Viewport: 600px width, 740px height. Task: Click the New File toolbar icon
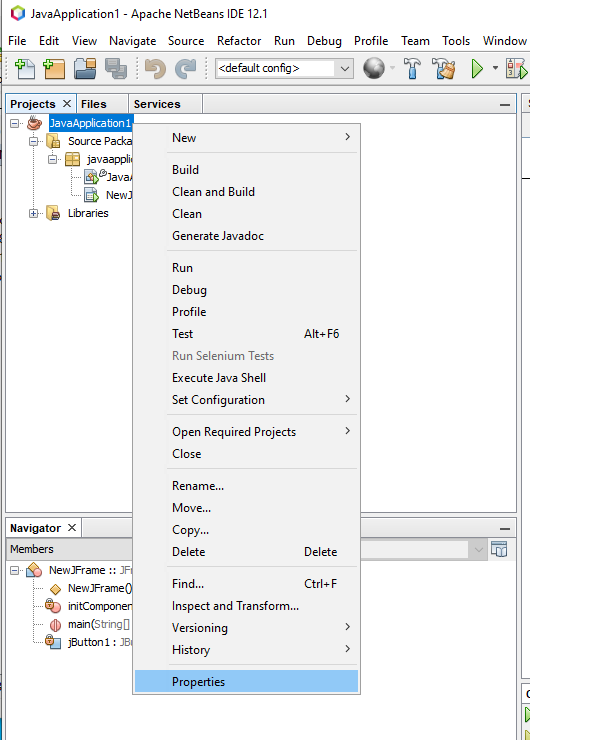[x=23, y=69]
